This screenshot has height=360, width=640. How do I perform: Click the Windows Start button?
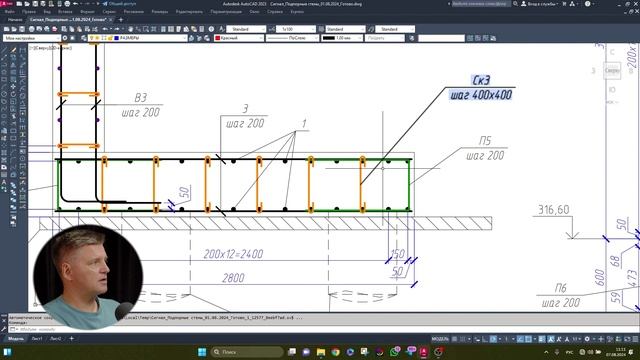(202, 352)
